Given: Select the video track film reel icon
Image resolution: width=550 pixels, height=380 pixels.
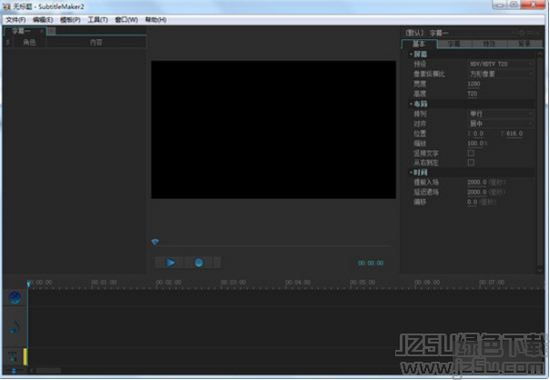Looking at the screenshot, I should [x=15, y=298].
